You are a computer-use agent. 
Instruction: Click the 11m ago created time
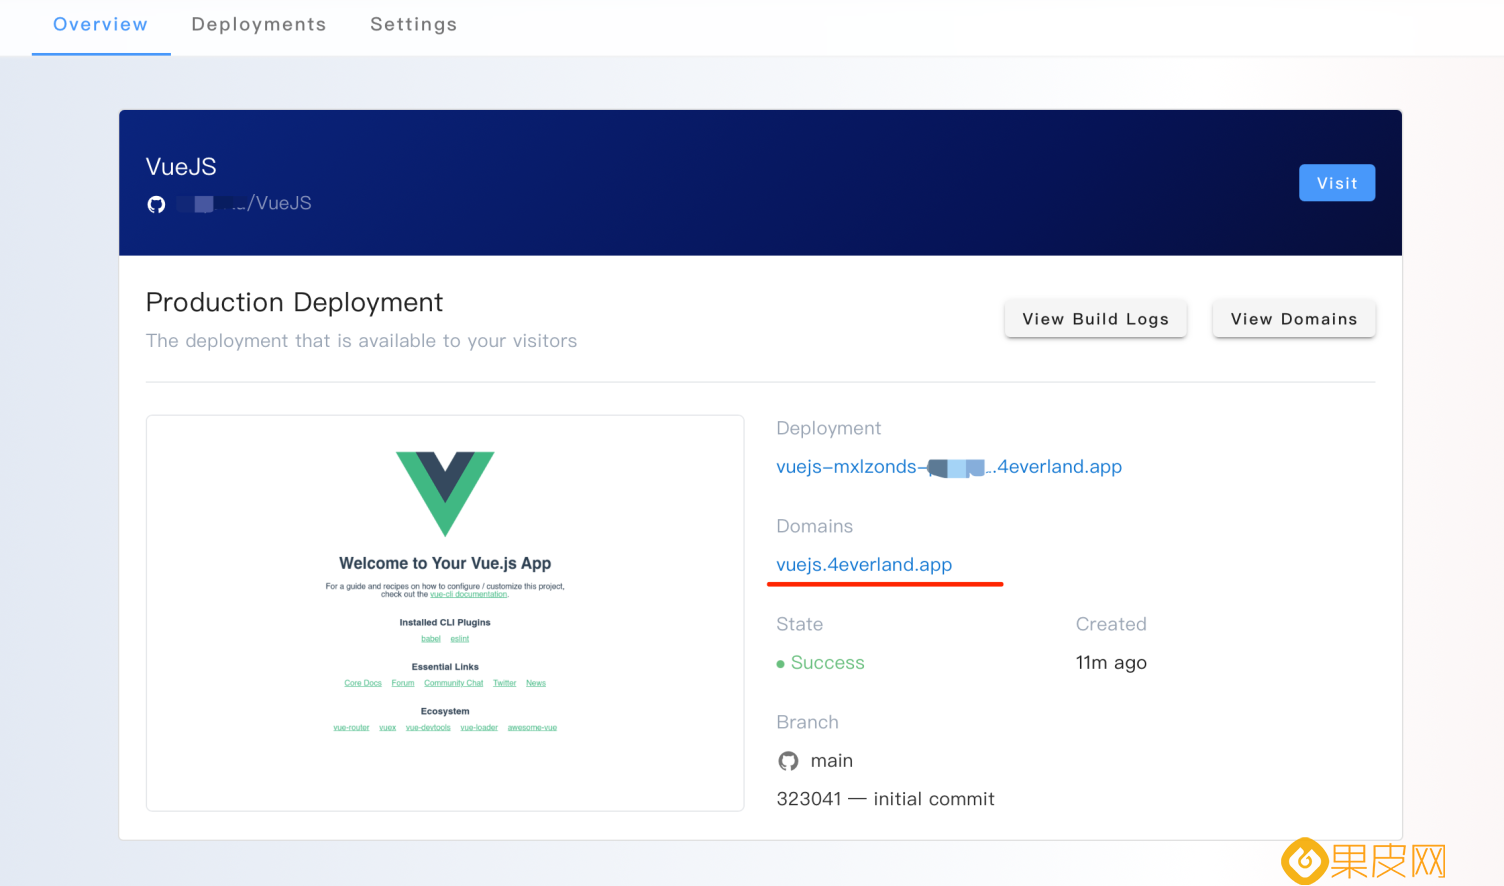1111,663
